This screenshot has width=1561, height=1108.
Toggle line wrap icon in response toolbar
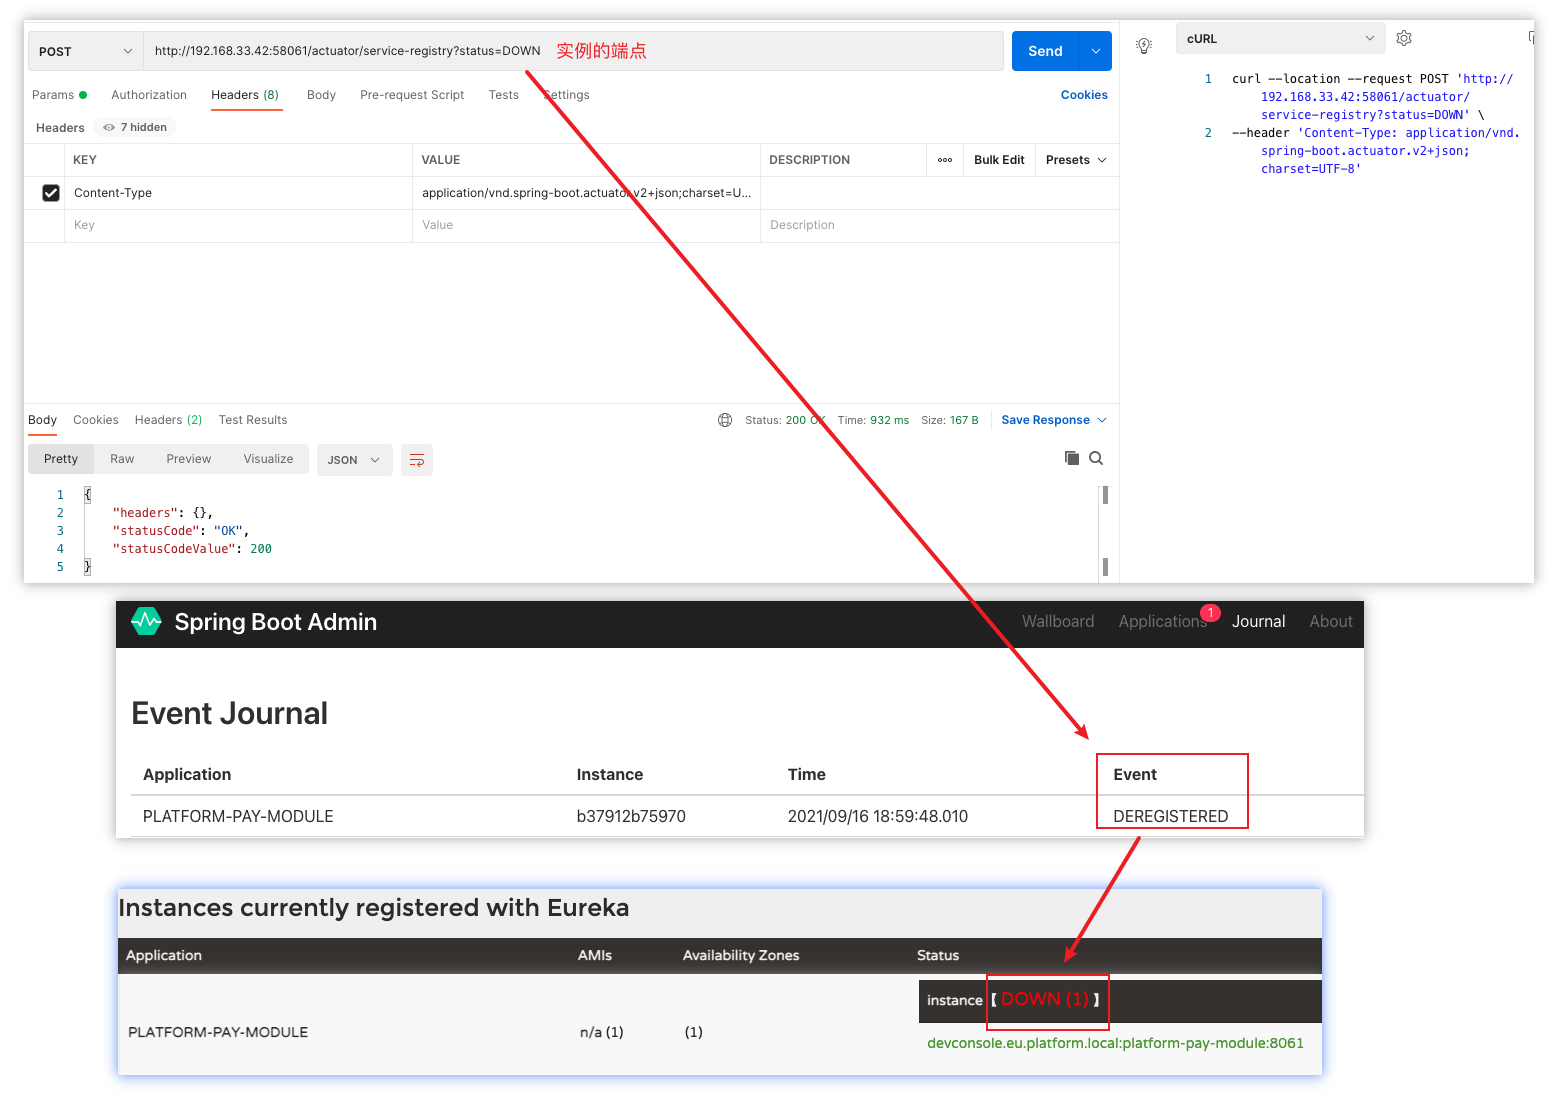click(417, 460)
